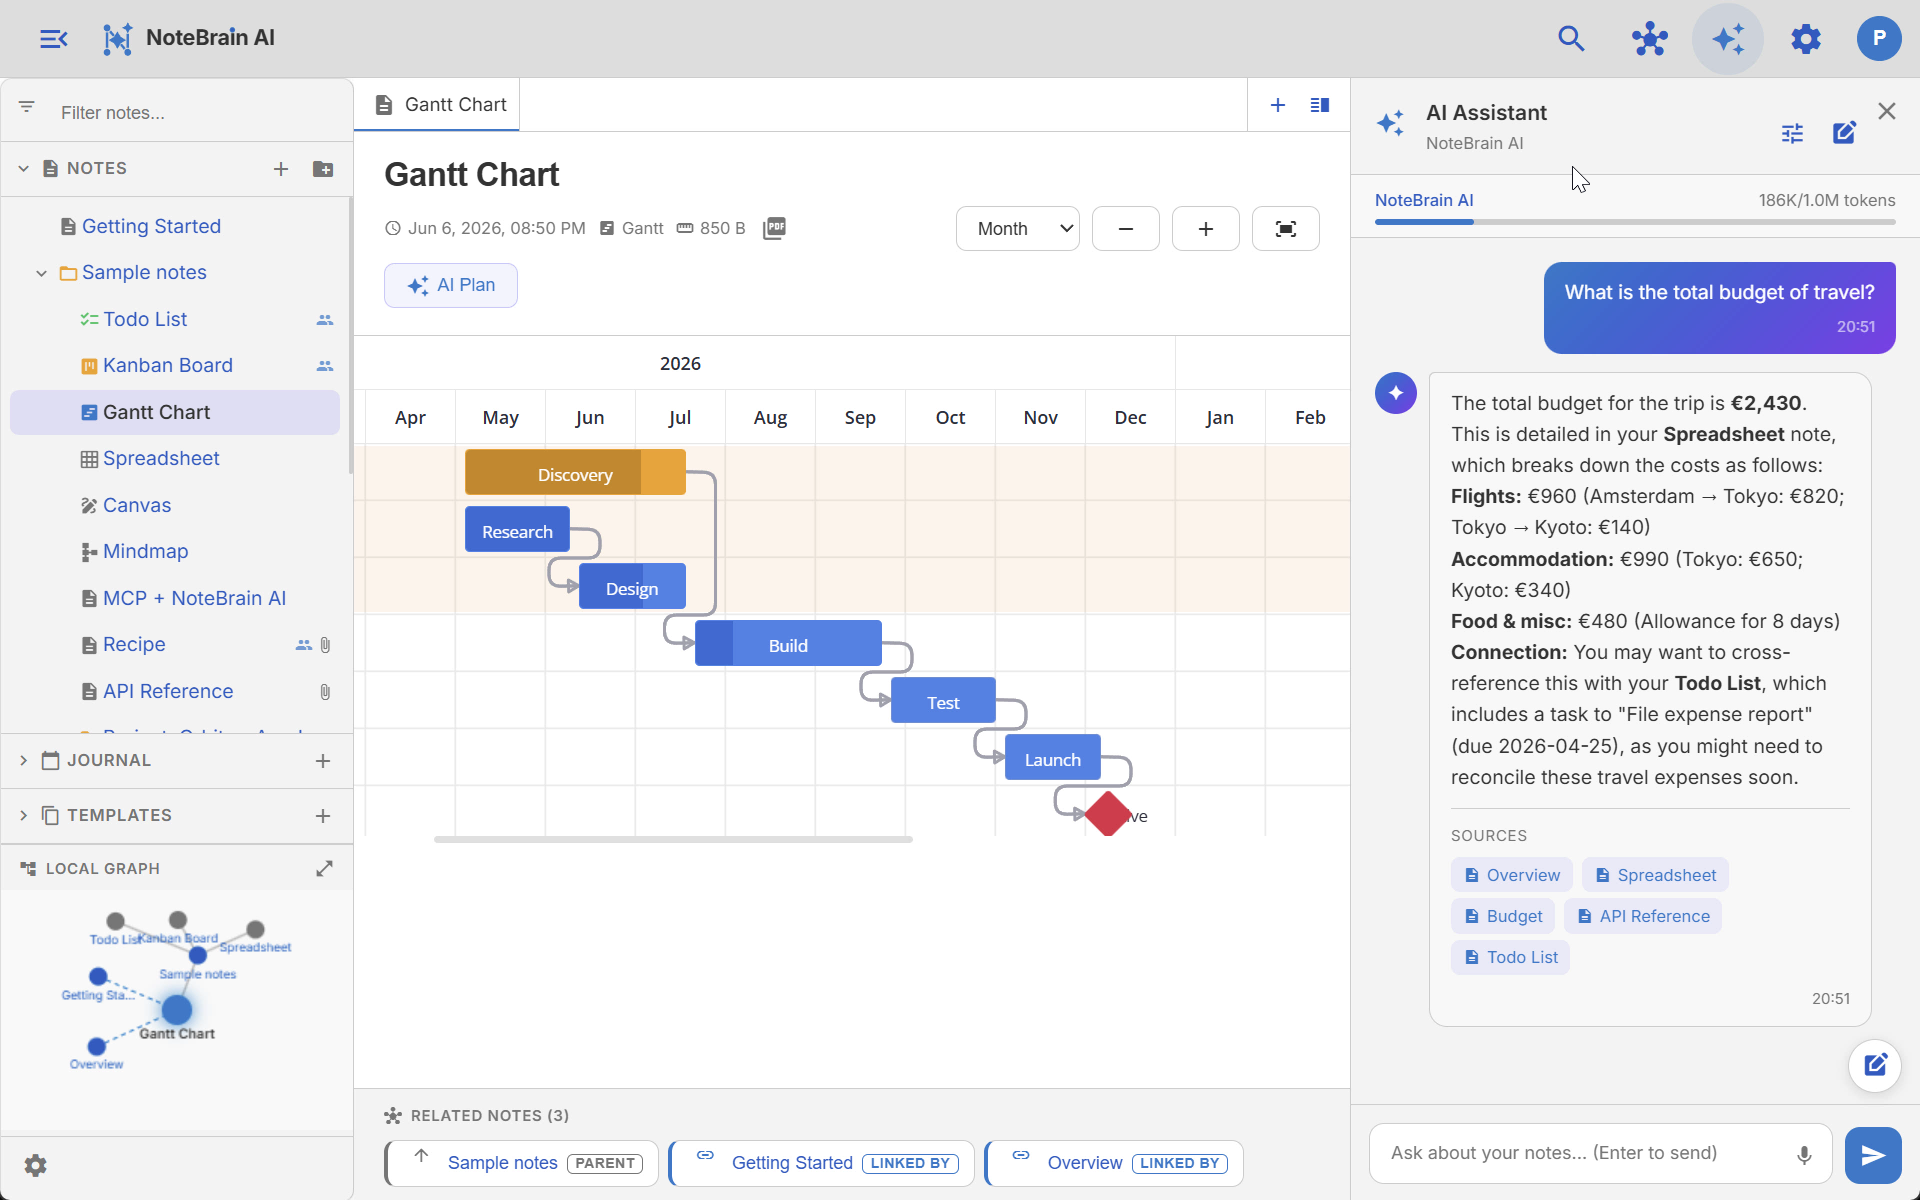Open the Mindmap note
The width and height of the screenshot is (1920, 1200).
pyautogui.click(x=145, y=552)
